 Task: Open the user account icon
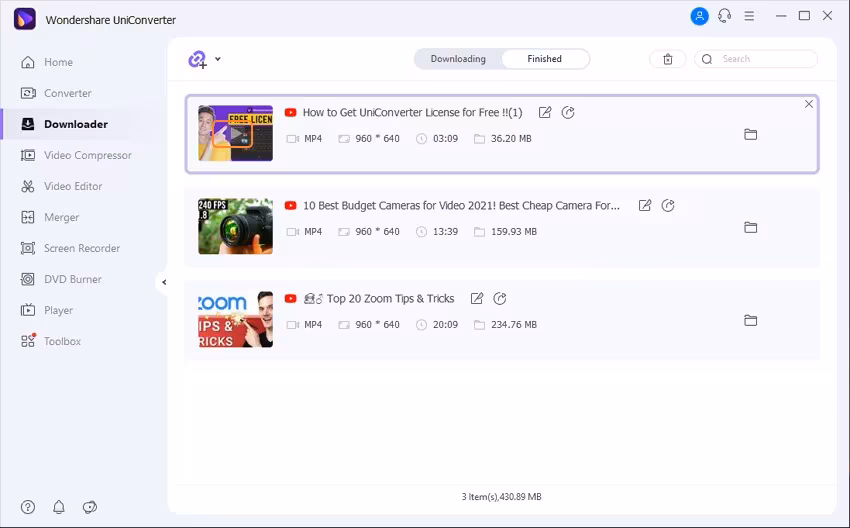point(699,16)
